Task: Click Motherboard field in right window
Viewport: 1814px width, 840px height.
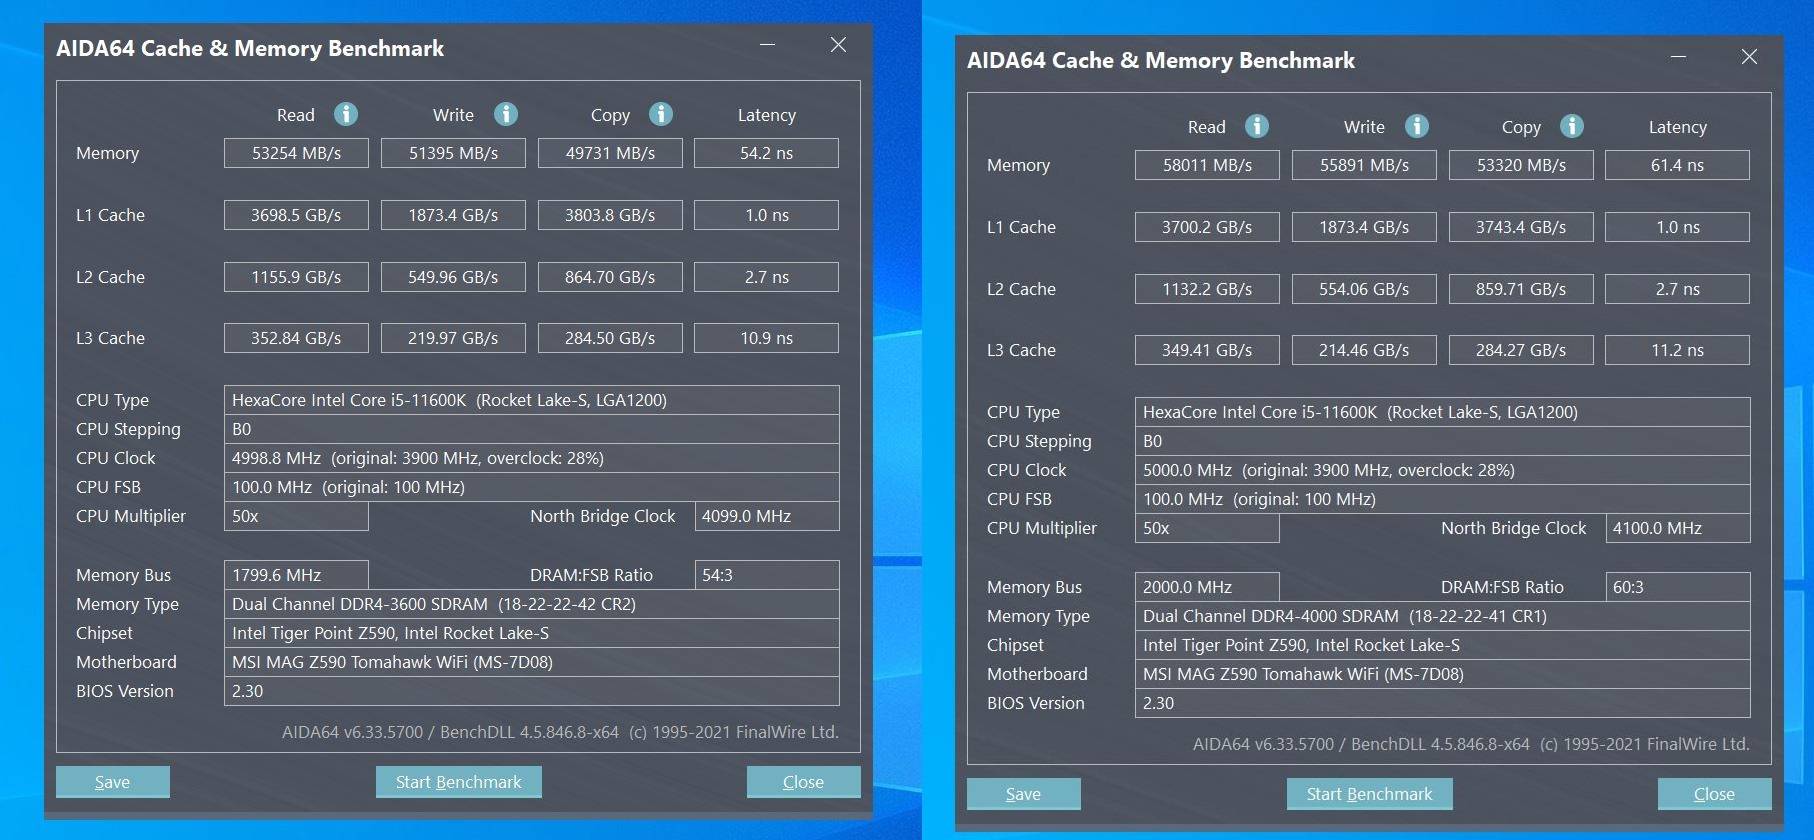Action: [x=1443, y=674]
